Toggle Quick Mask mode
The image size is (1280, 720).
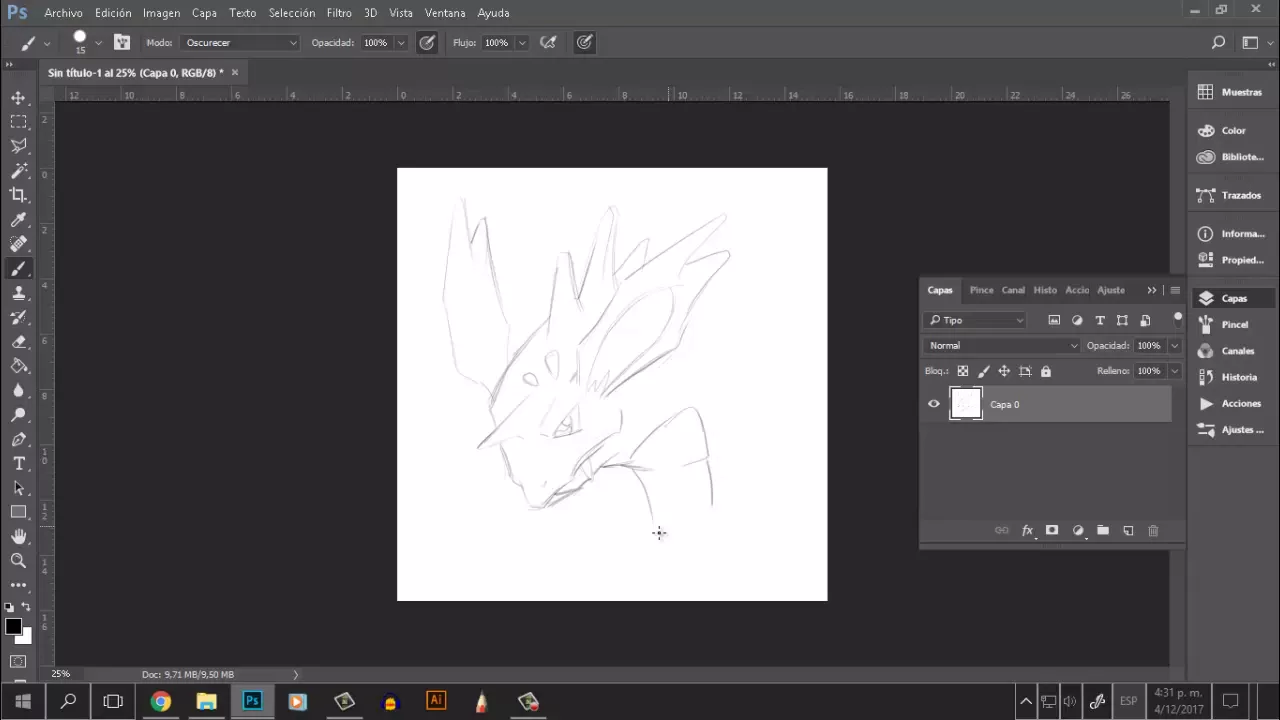18,661
